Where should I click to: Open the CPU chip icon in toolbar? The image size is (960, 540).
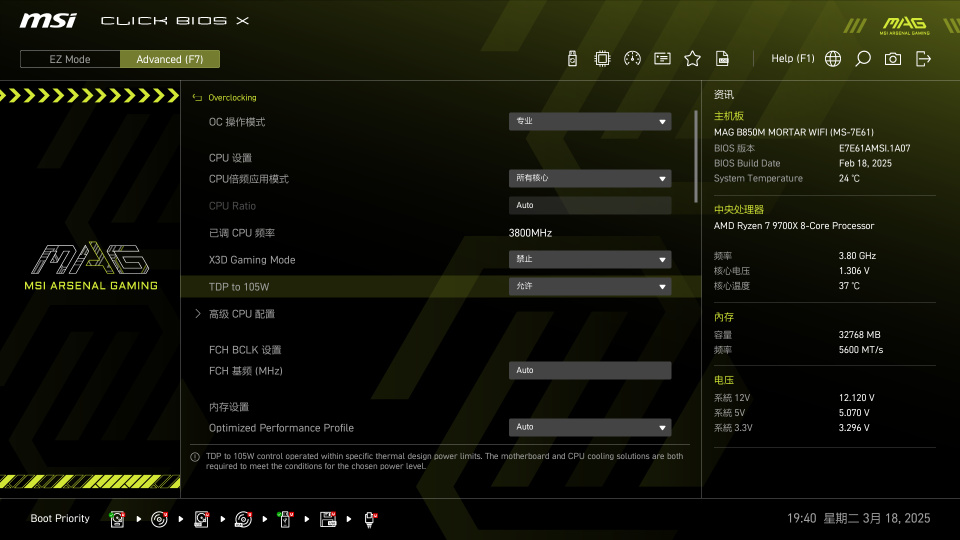tap(602, 59)
